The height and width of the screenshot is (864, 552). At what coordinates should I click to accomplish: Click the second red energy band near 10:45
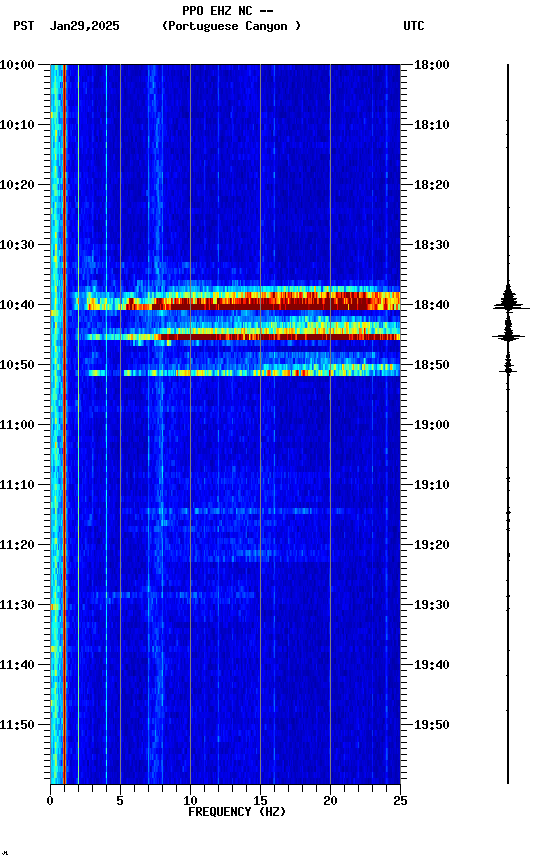242,335
